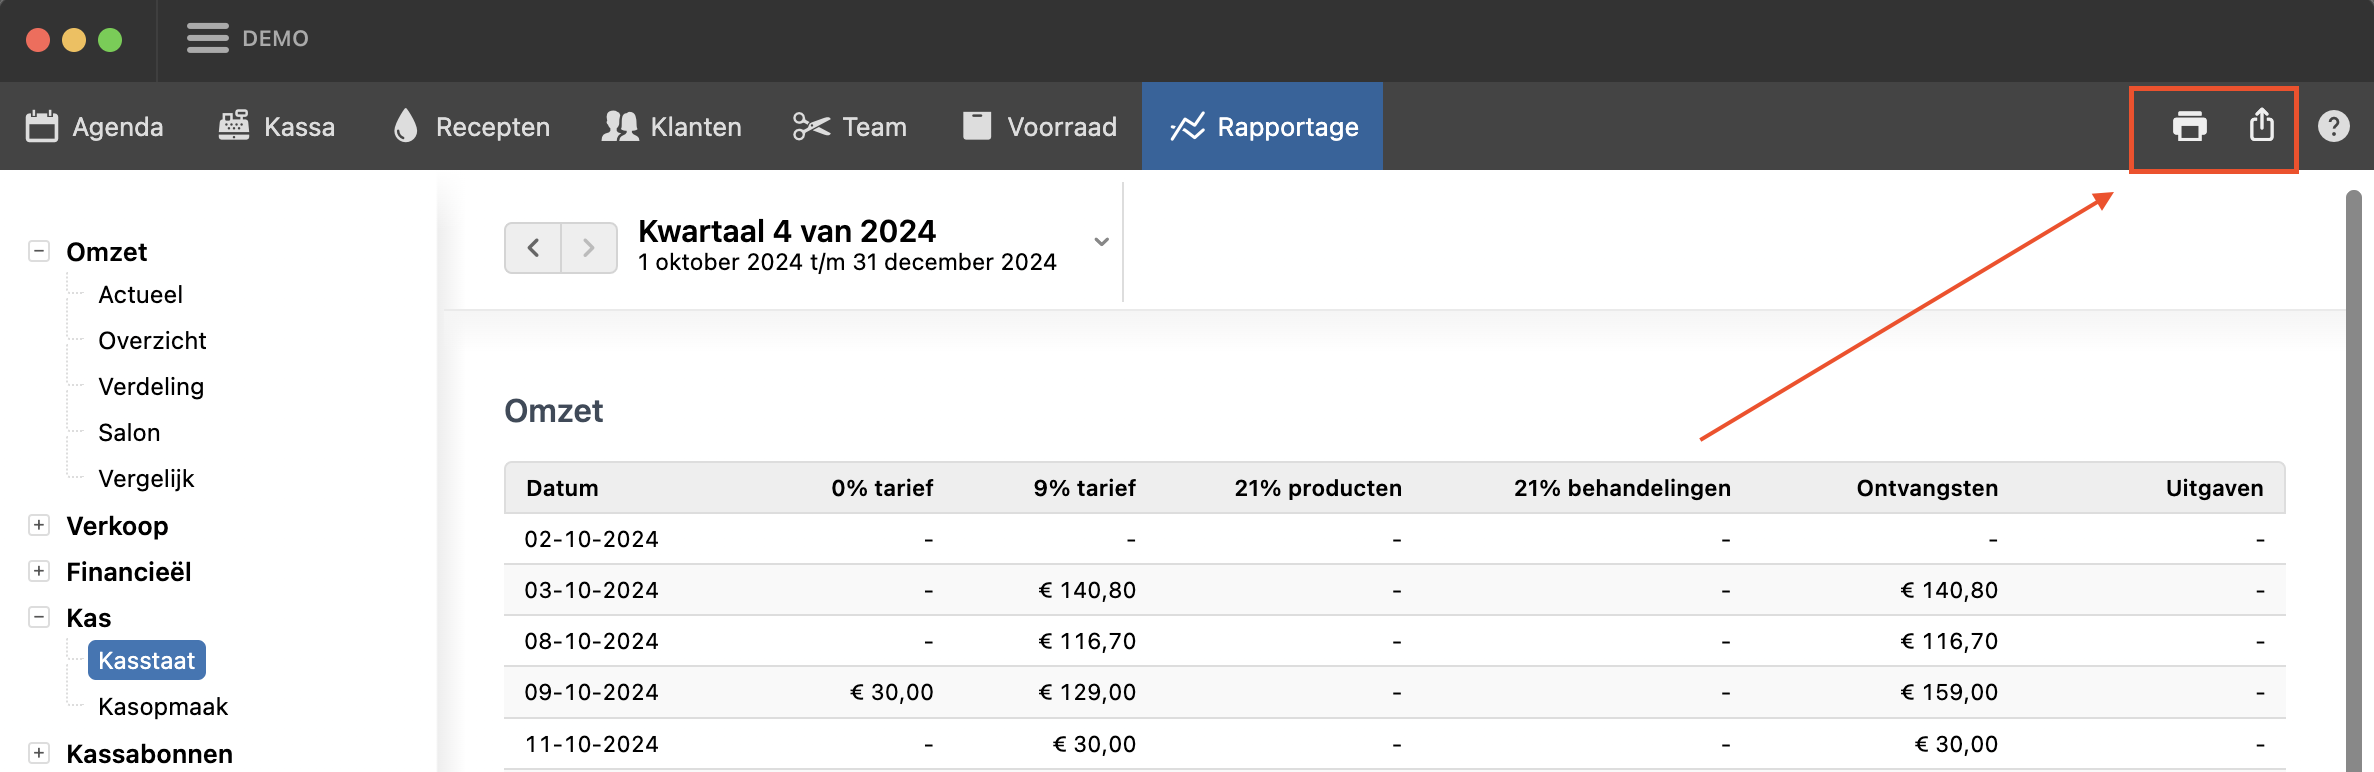Go to previous quarter with left arrow
Screen dimensions: 2374x772
533,248
